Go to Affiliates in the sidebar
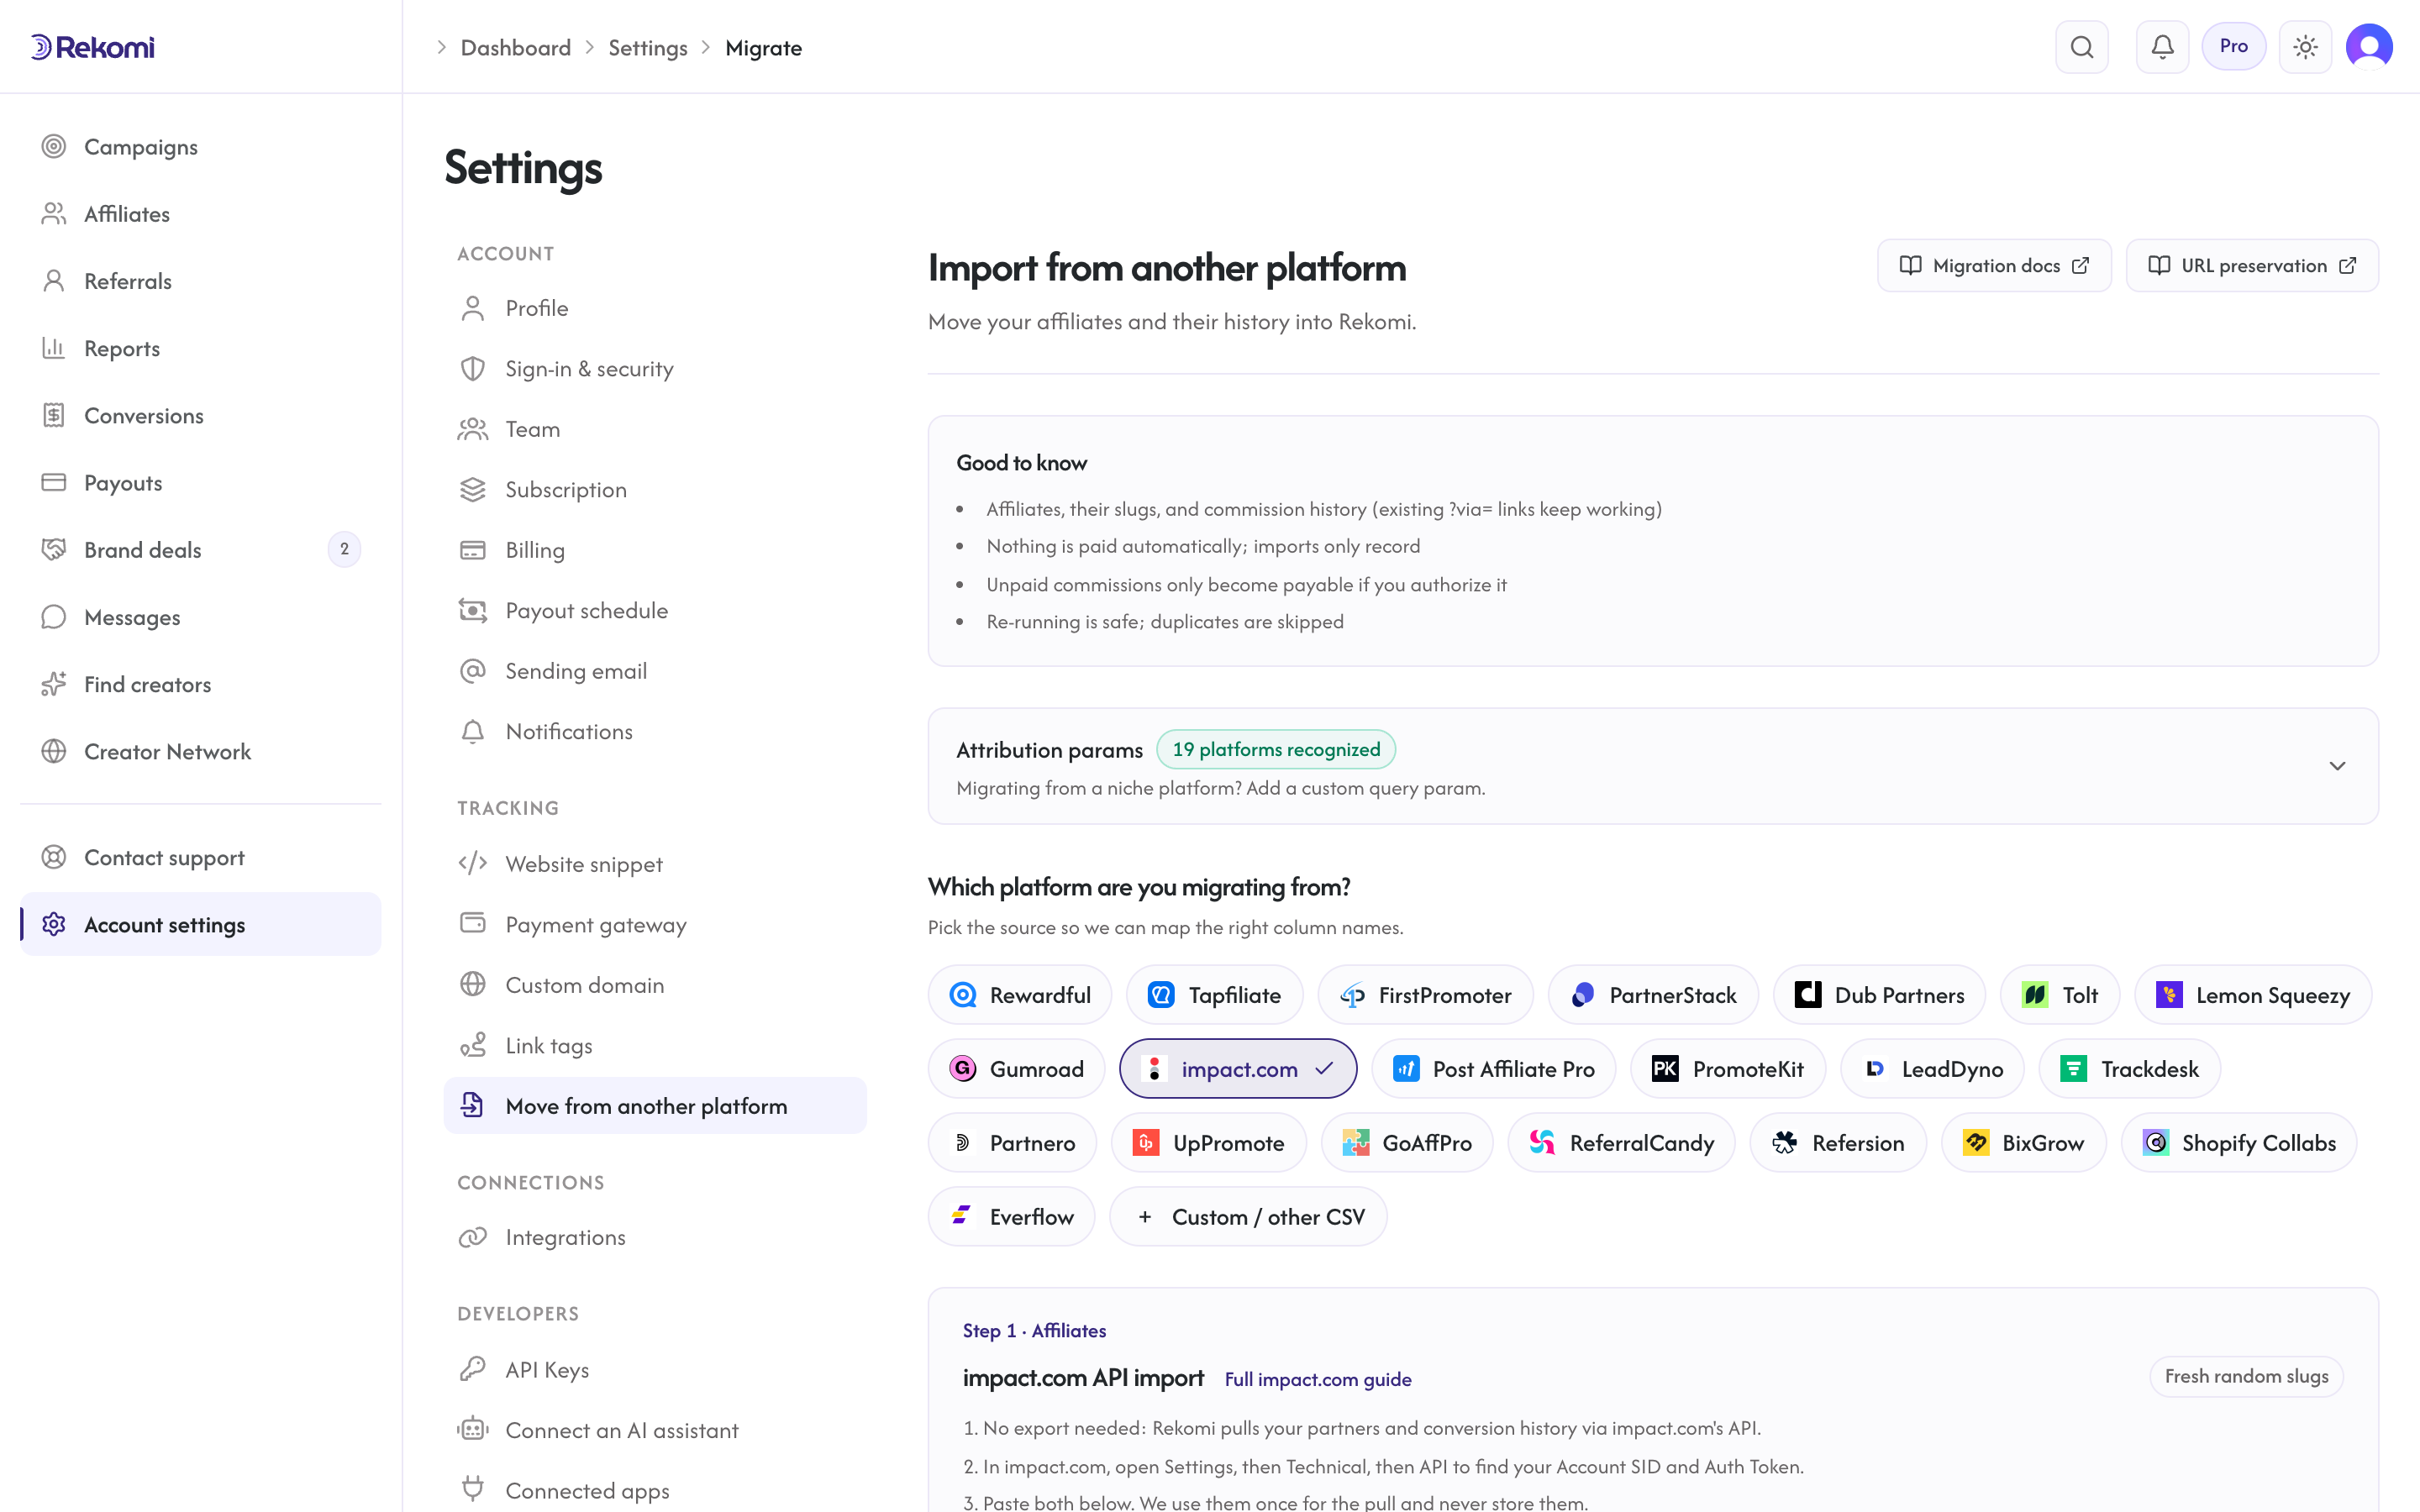 200,214
